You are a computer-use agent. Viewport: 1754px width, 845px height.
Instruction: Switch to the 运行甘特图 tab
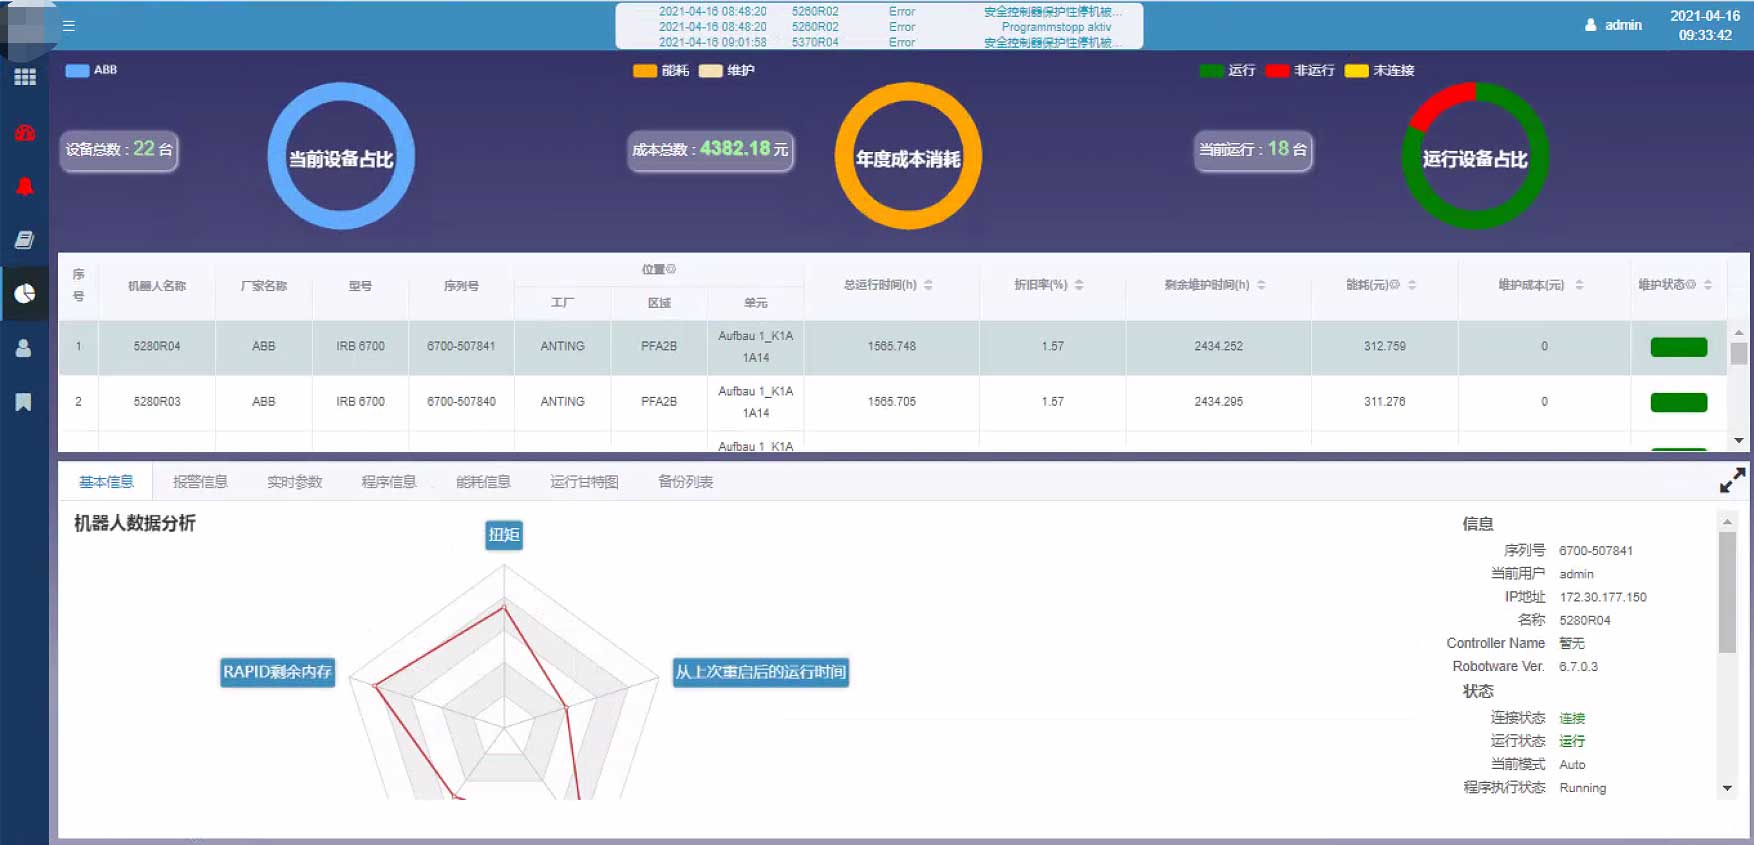[584, 482]
